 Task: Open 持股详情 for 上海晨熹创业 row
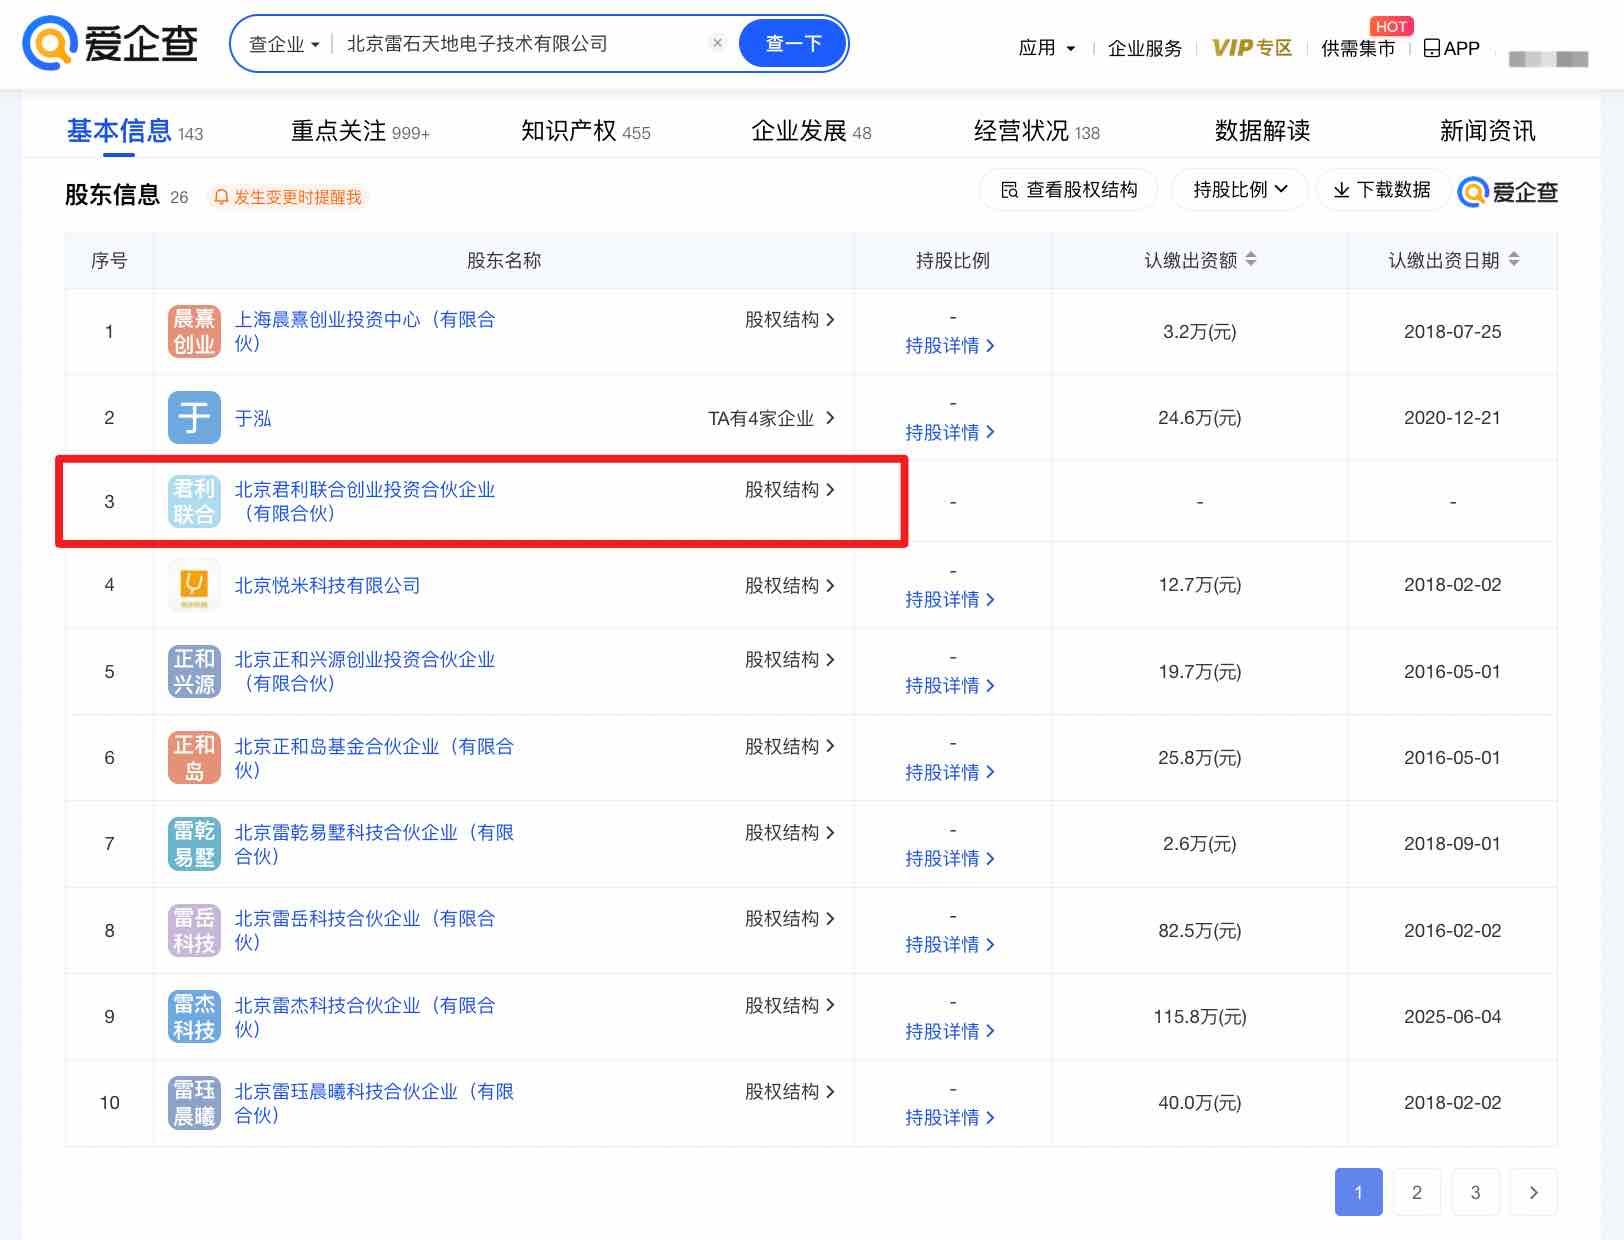950,346
